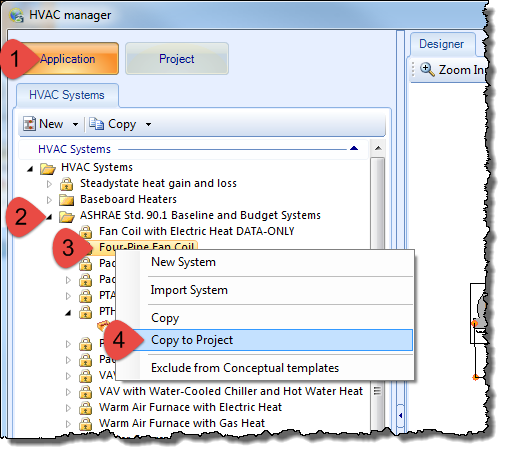
Task: Click the Zoom In magnifier icon
Action: point(427,69)
